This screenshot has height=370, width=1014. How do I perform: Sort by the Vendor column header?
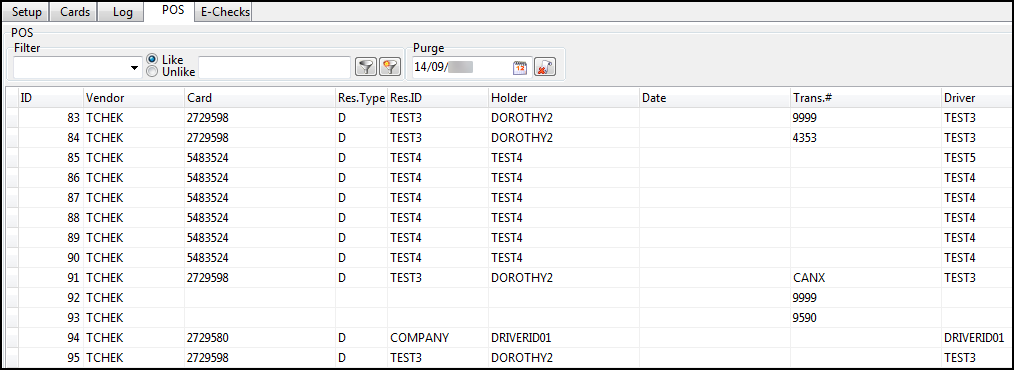[134, 98]
